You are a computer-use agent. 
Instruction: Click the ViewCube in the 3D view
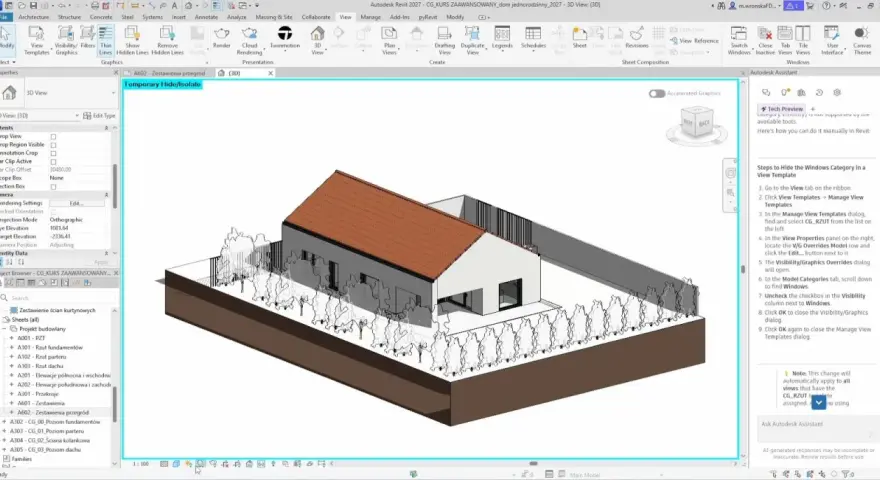pyautogui.click(x=696, y=123)
